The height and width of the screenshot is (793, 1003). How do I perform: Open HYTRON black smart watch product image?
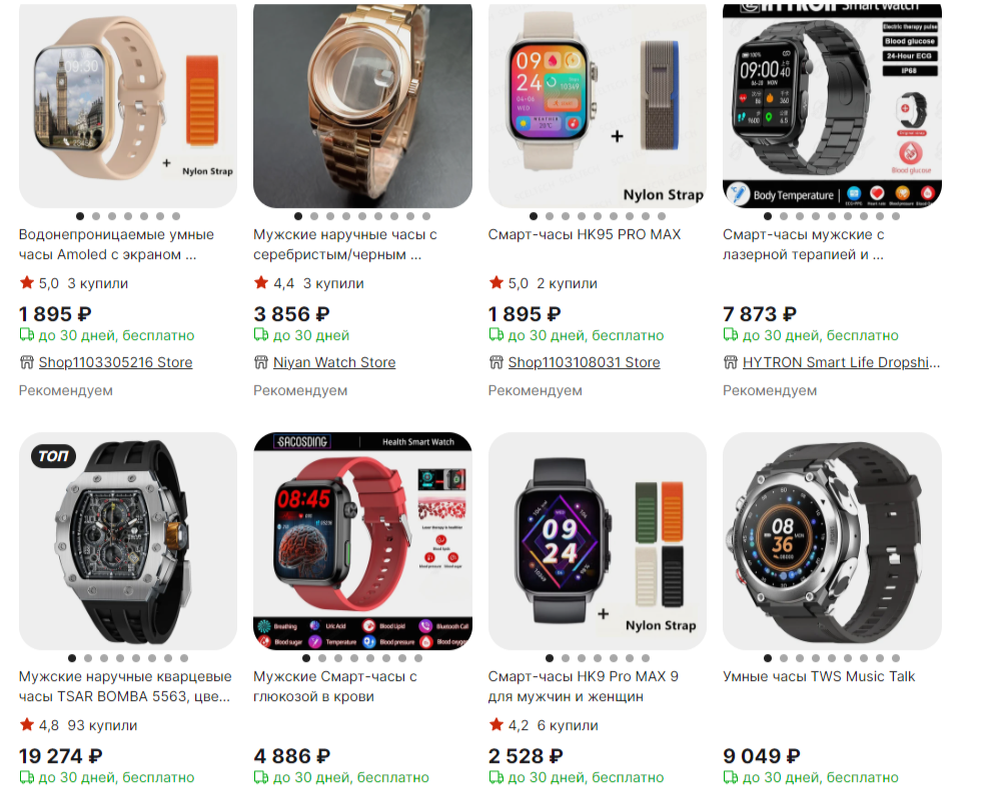coord(832,106)
